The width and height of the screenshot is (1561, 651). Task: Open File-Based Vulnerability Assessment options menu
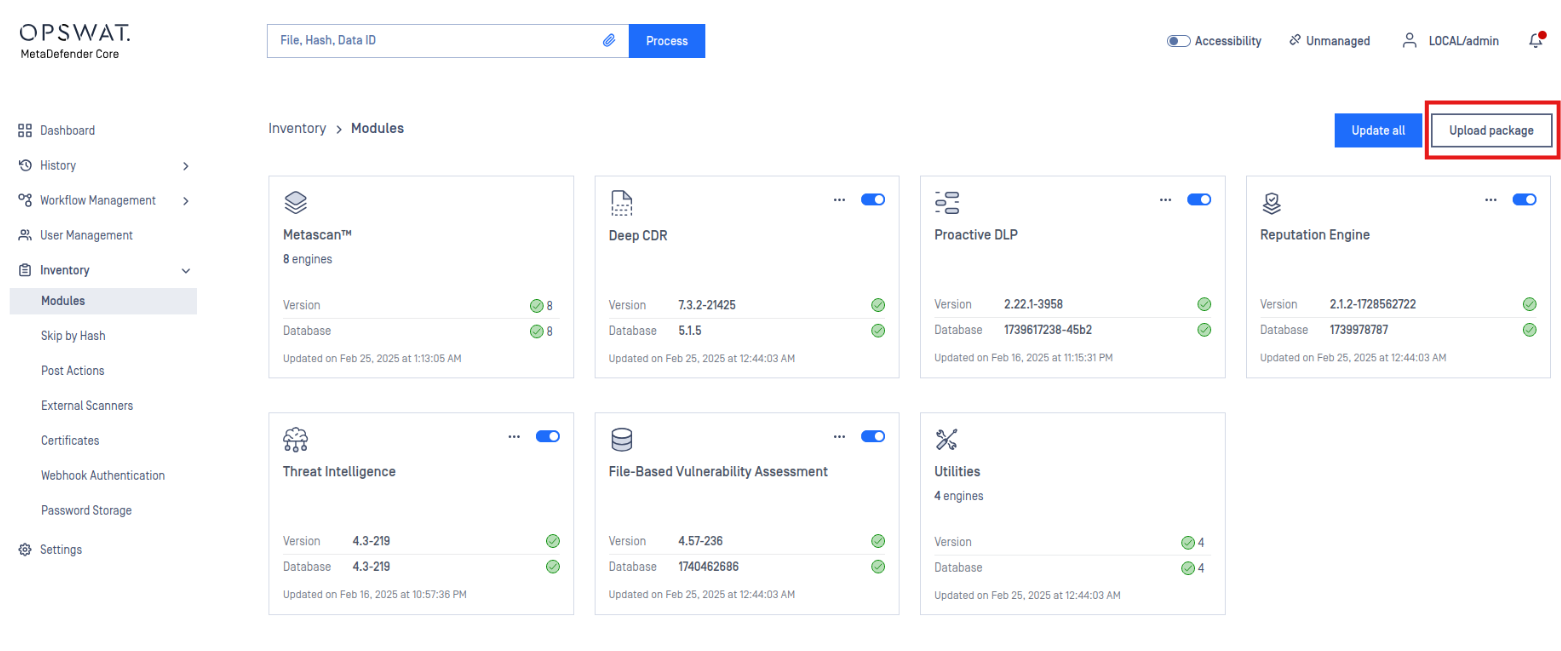[840, 436]
